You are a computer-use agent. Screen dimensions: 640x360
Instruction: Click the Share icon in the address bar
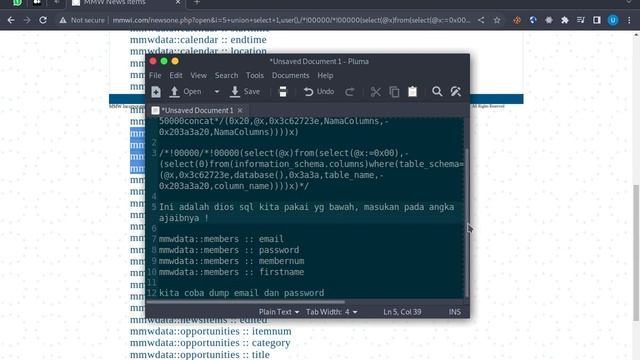click(481, 20)
